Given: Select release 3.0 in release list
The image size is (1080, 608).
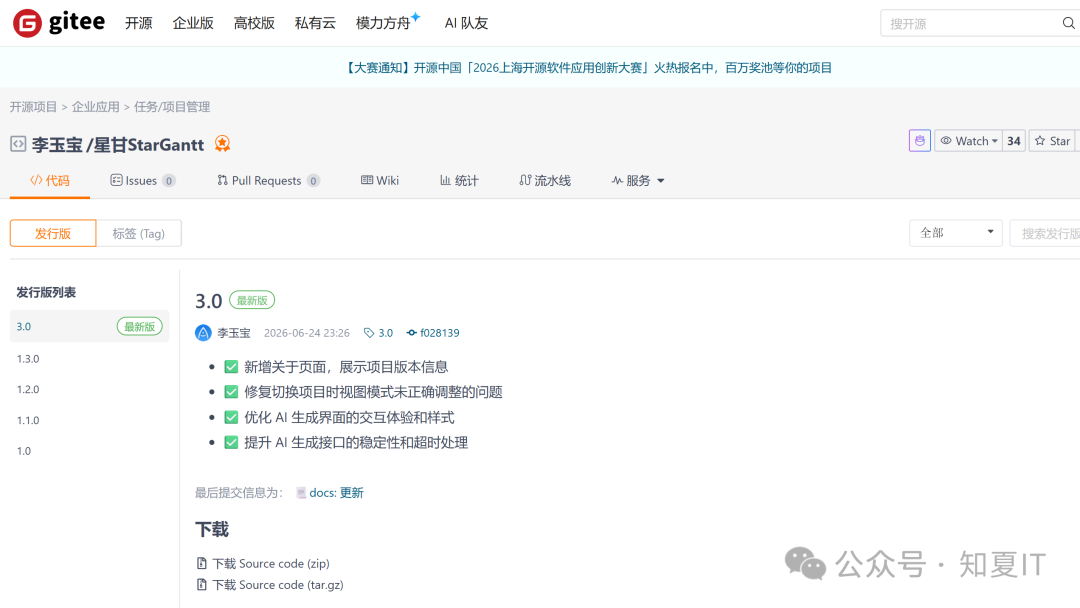Looking at the screenshot, I should pyautogui.click(x=90, y=326).
